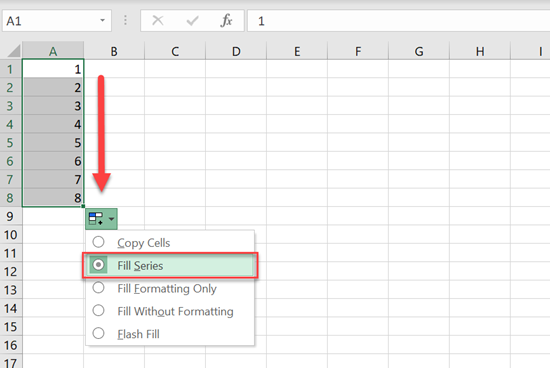The width and height of the screenshot is (550, 368).
Task: Open the Insert Function fx icon
Action: [x=226, y=21]
